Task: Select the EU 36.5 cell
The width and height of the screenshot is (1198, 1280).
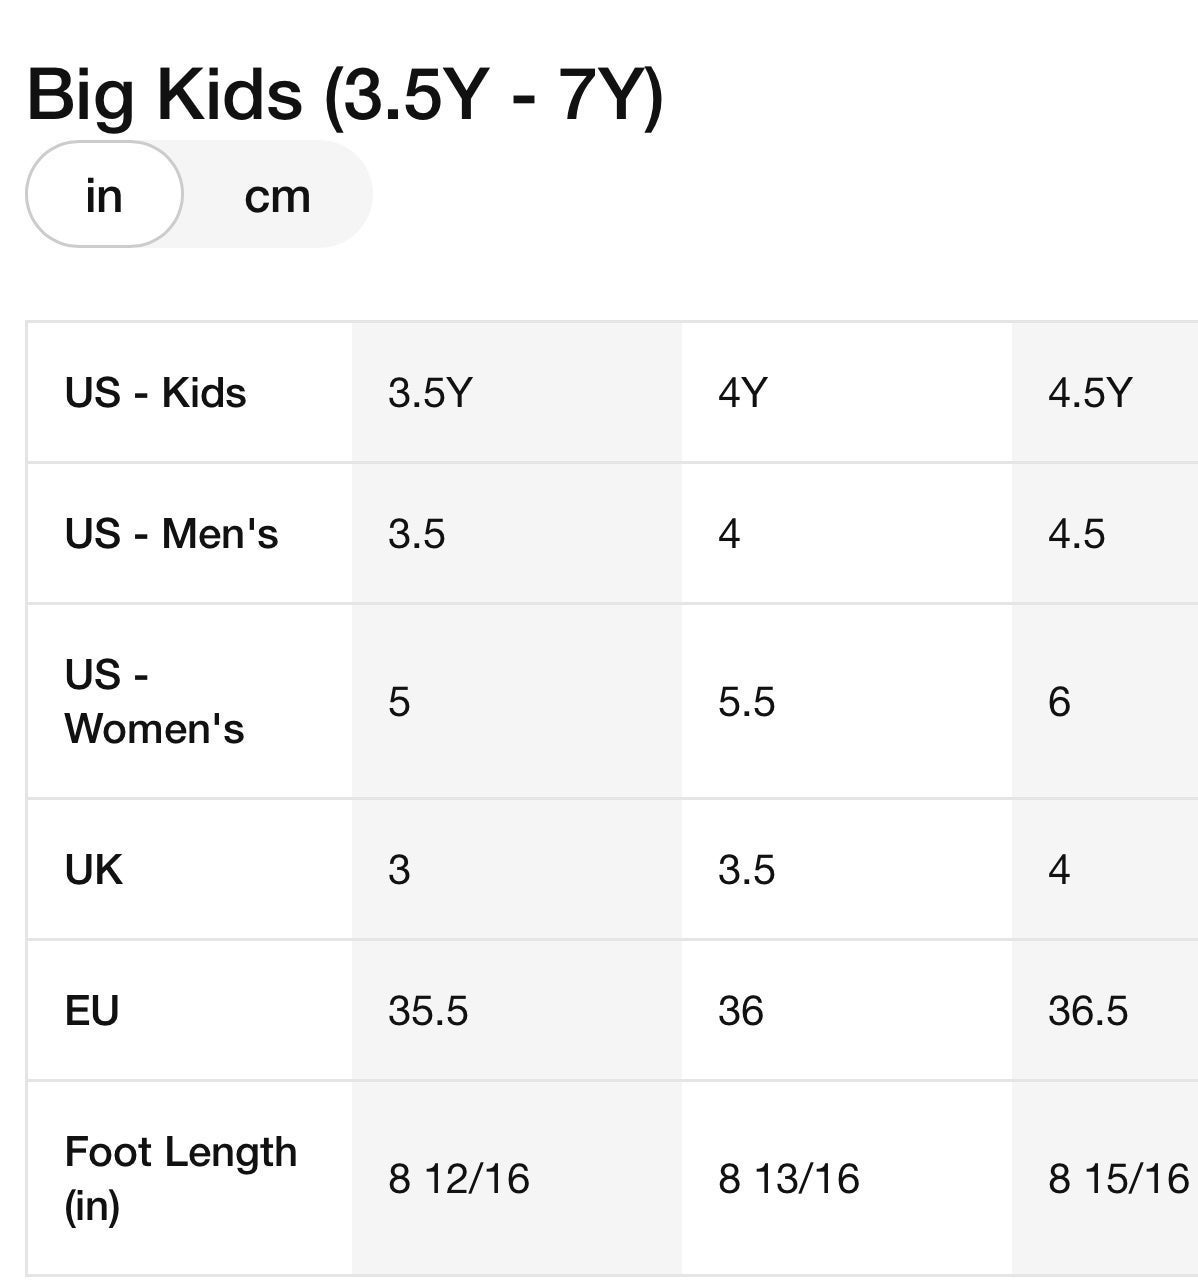Action: point(1105,1011)
